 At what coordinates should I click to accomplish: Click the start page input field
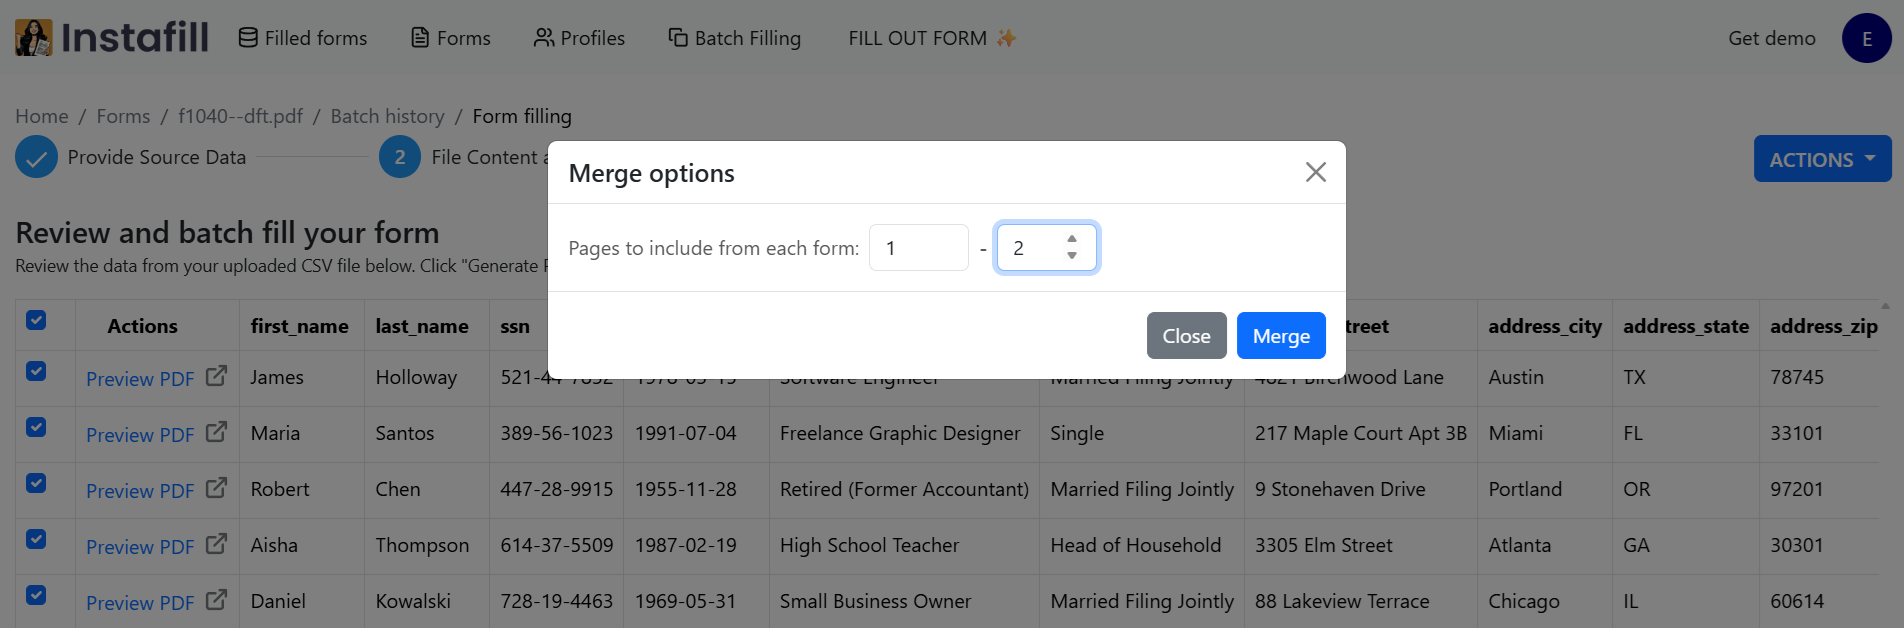(919, 248)
